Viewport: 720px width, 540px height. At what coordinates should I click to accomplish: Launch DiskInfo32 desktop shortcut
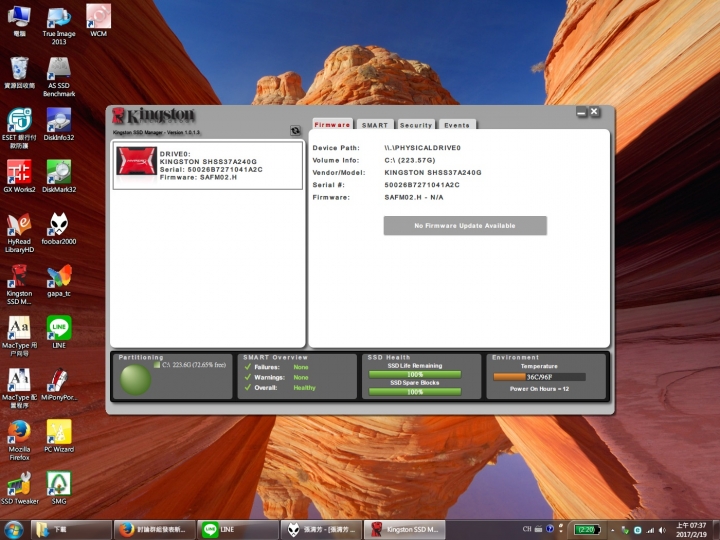59,124
